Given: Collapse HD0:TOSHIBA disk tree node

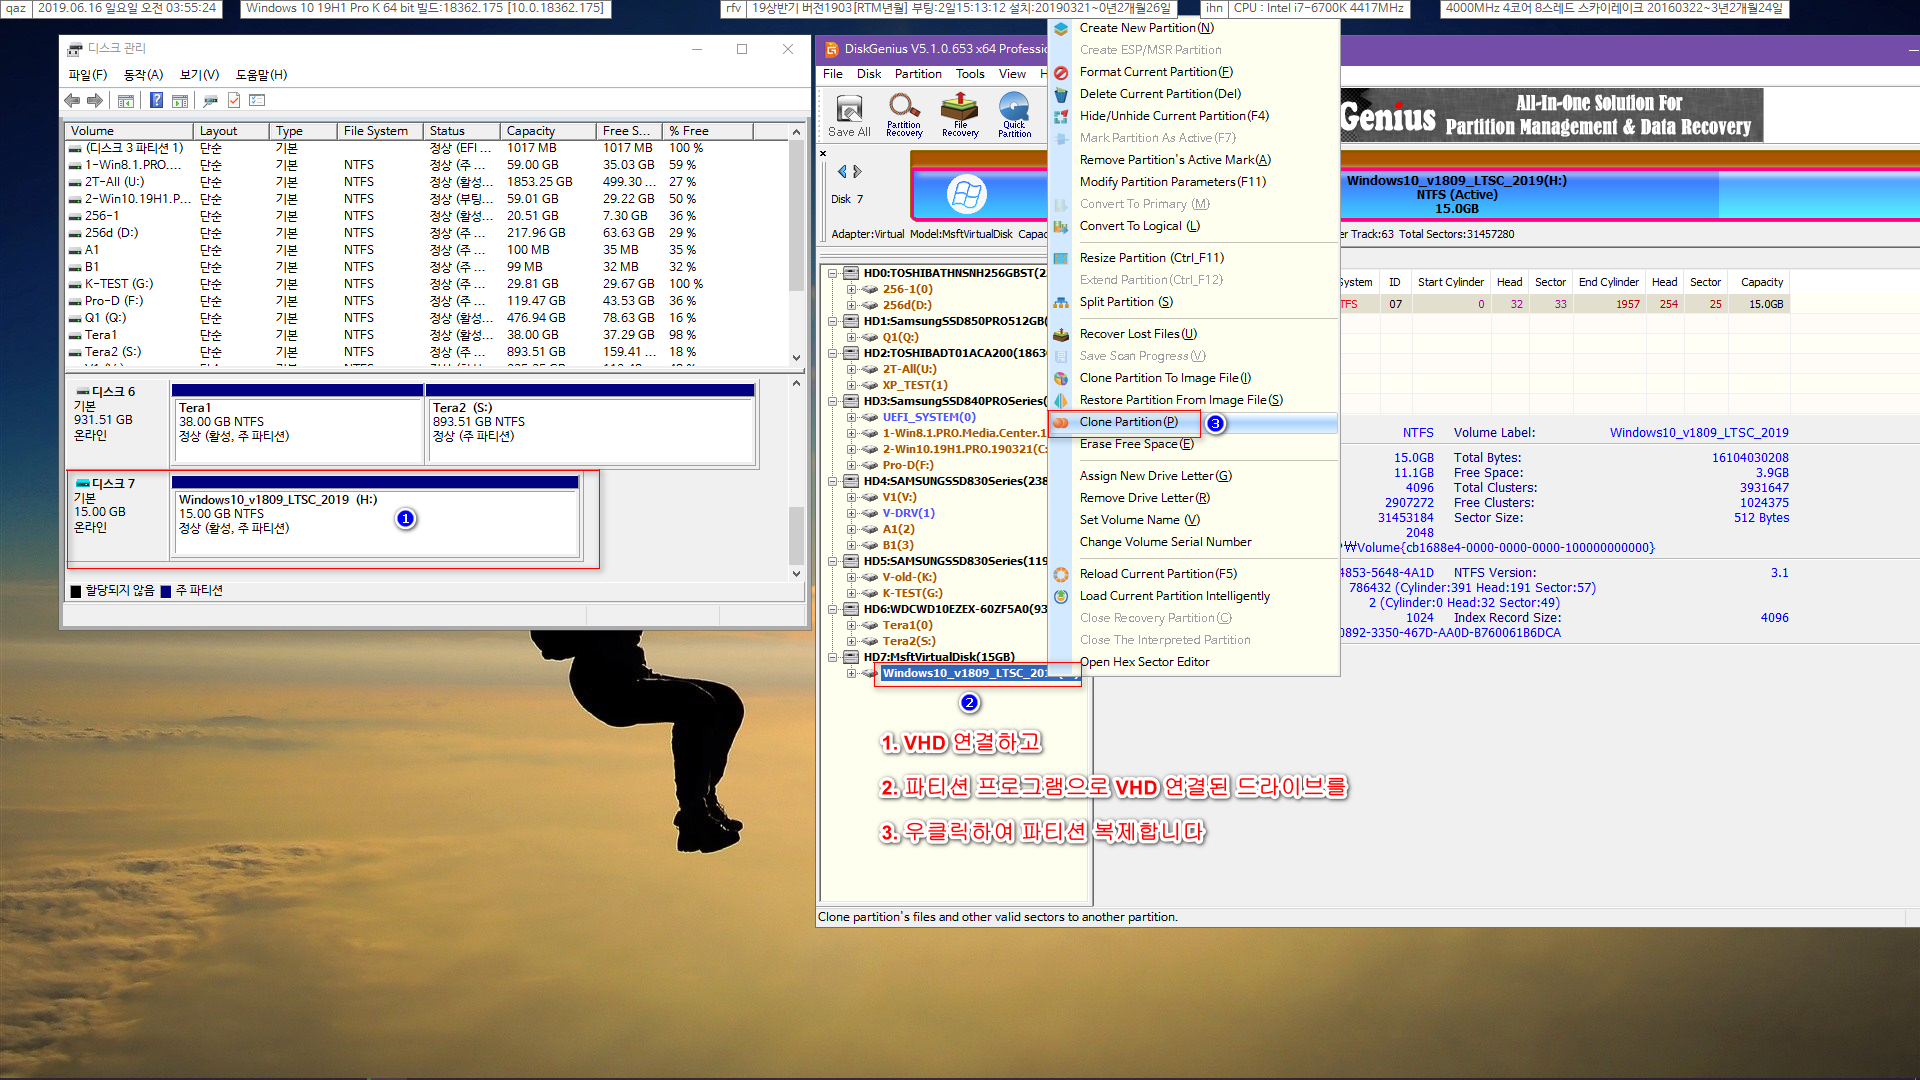Looking at the screenshot, I should pos(832,273).
